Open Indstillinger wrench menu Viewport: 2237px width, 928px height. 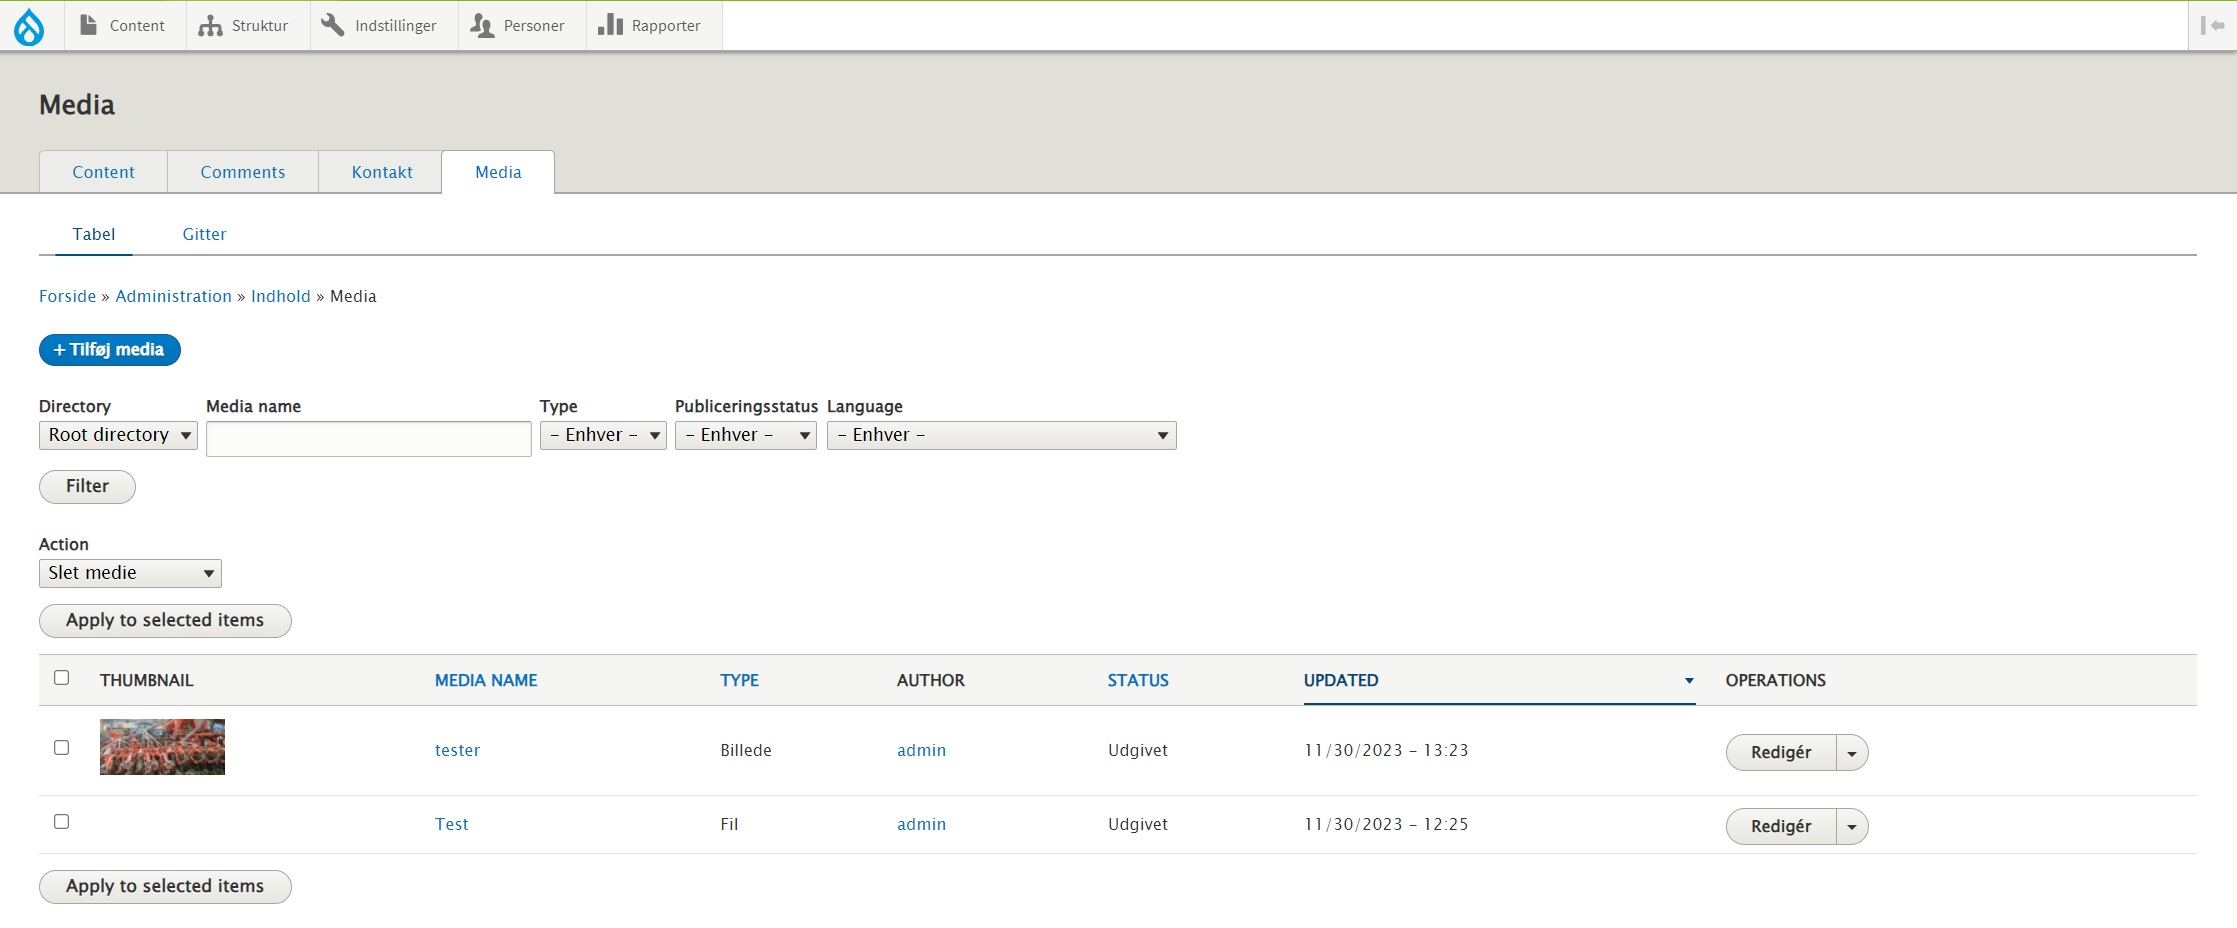coord(381,26)
